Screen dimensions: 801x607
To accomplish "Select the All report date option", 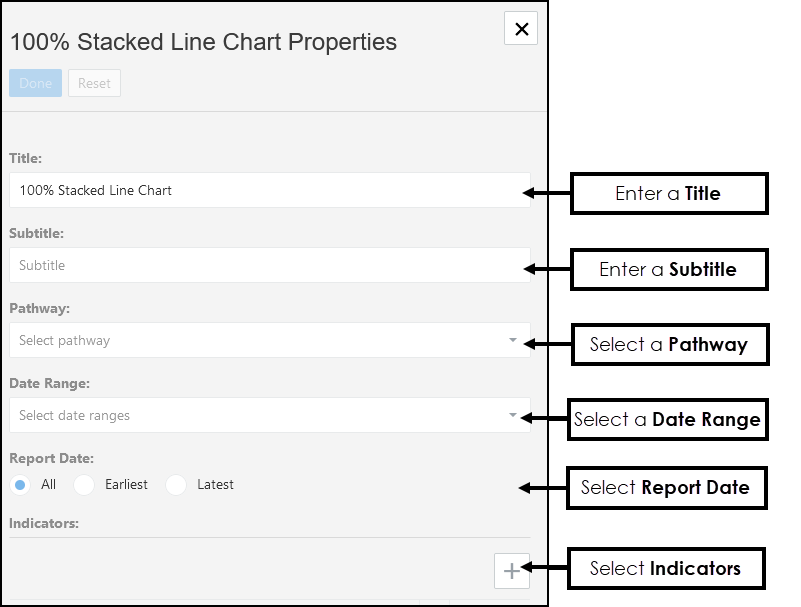I will point(21,485).
